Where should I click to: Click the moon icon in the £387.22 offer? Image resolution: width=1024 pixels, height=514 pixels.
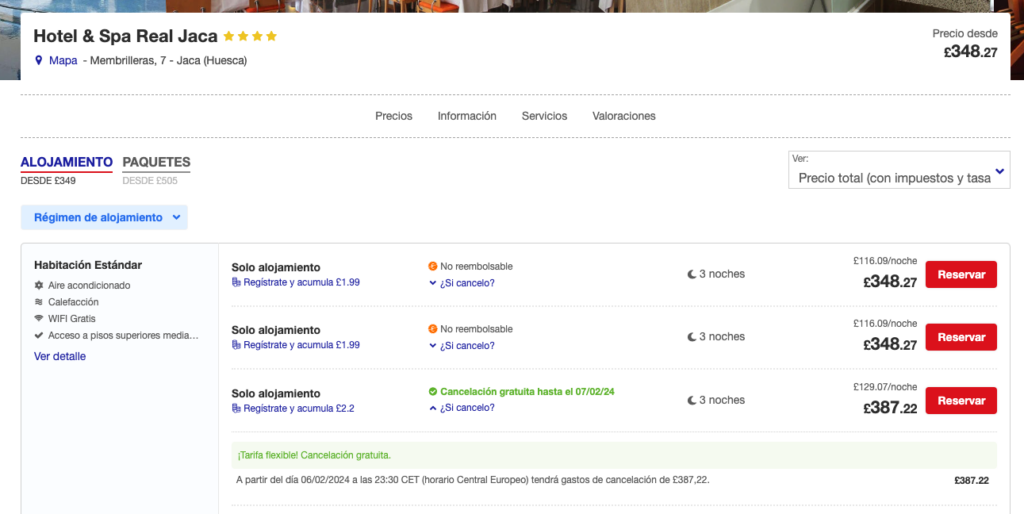pyautogui.click(x=691, y=400)
